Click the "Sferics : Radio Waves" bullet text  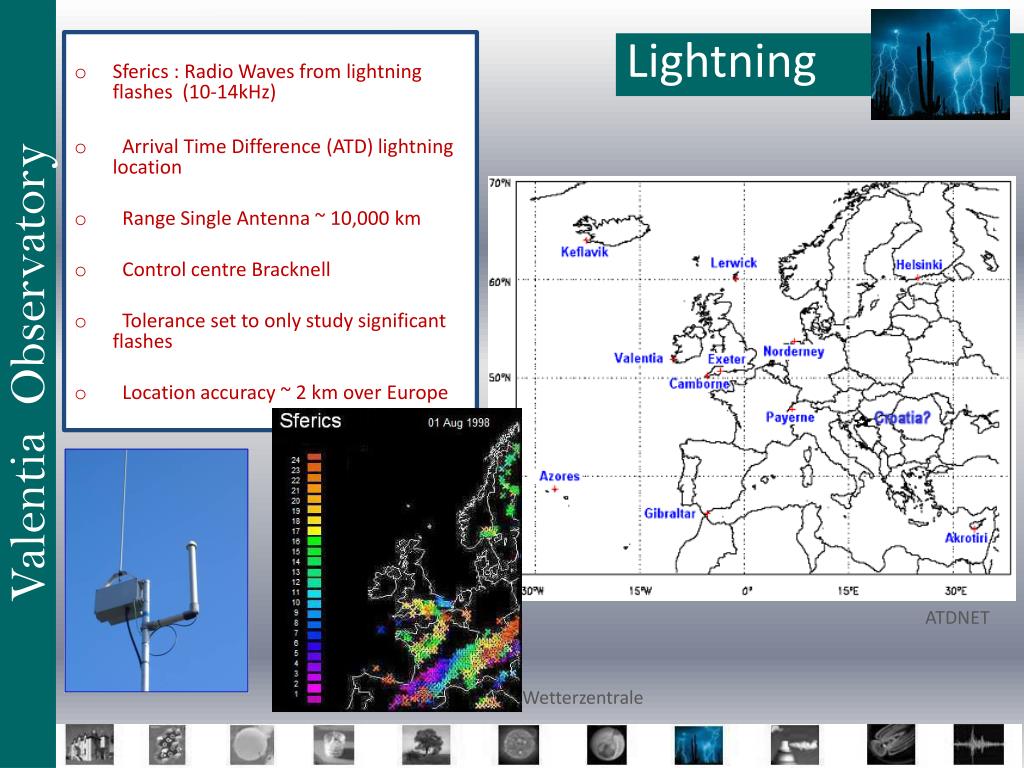[267, 81]
